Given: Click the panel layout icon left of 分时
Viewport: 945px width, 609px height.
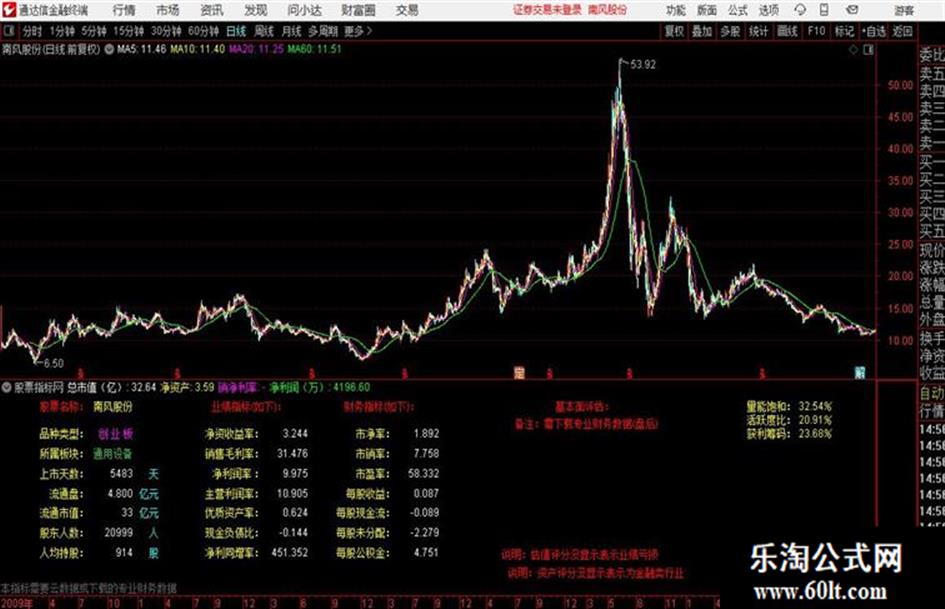Looking at the screenshot, I should click(9, 31).
